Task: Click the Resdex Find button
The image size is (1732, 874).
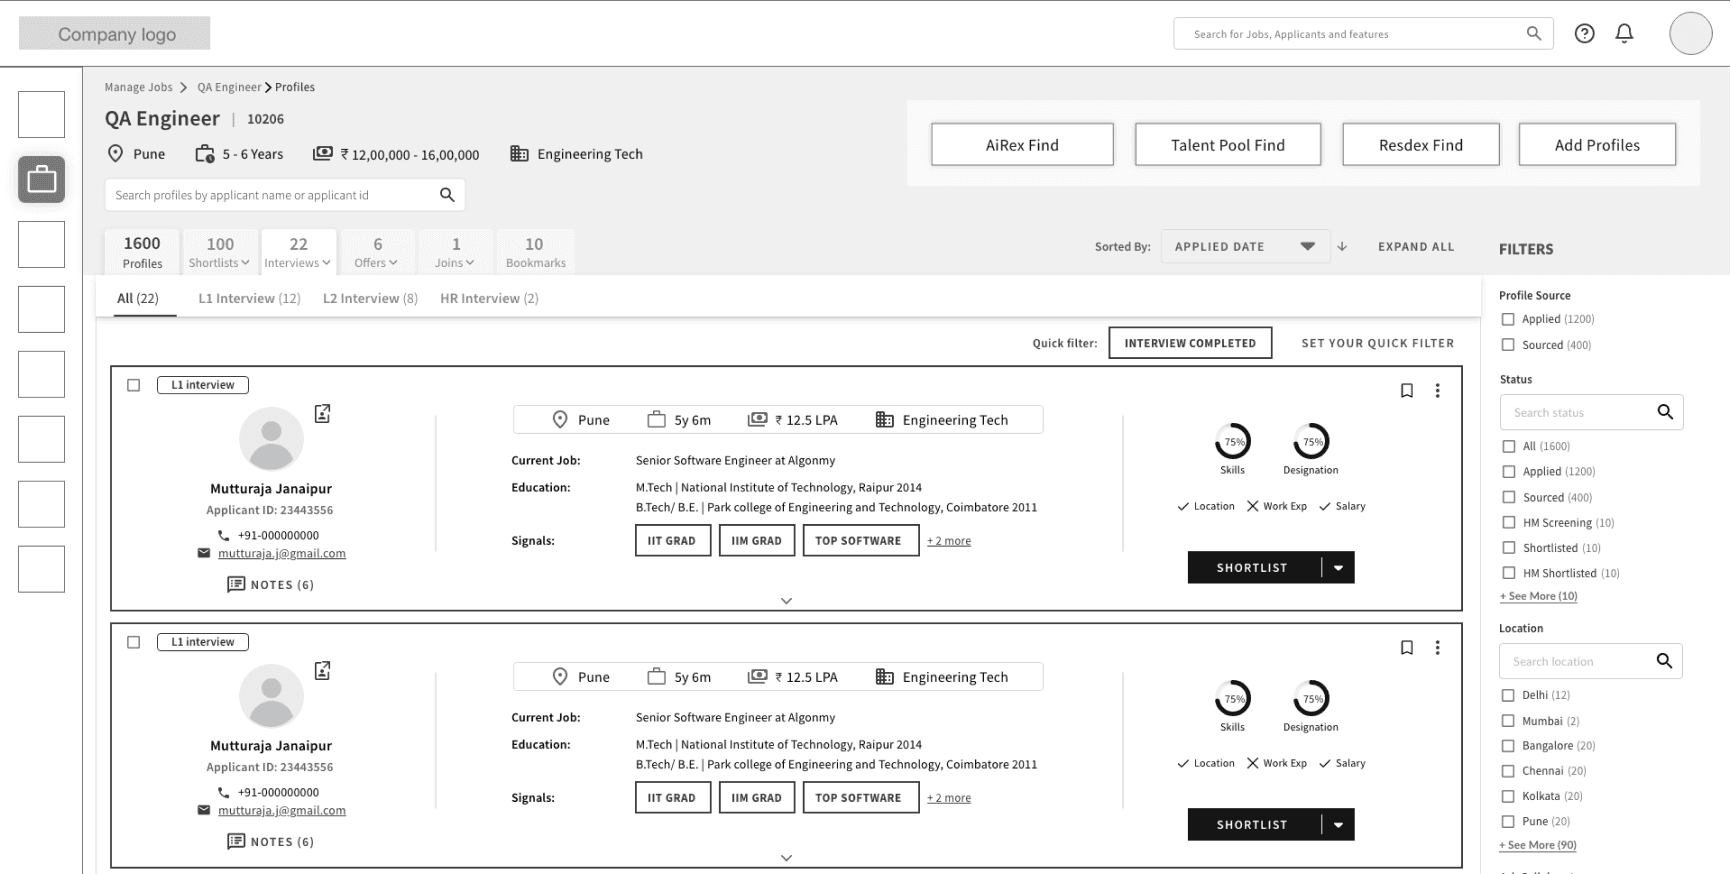Action: pos(1421,145)
